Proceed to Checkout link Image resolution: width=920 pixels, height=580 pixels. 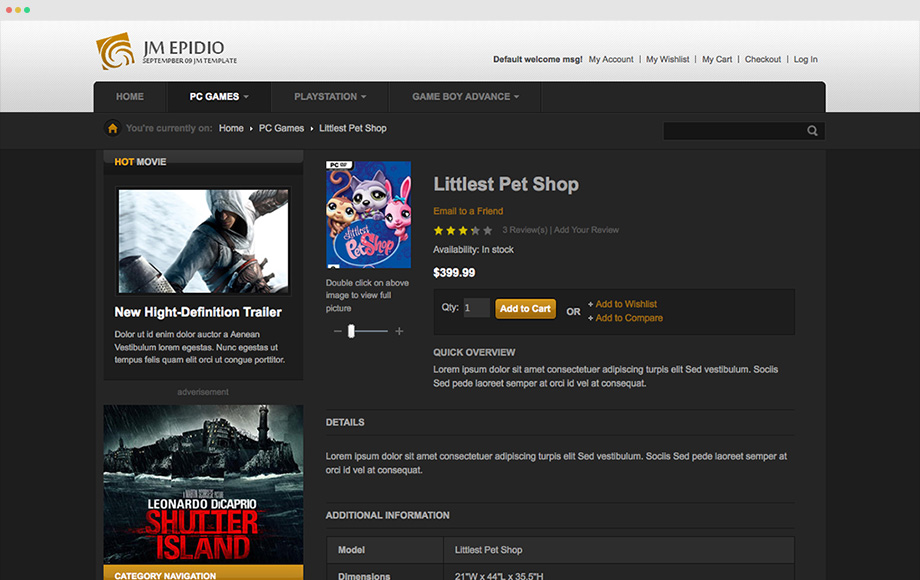763,59
